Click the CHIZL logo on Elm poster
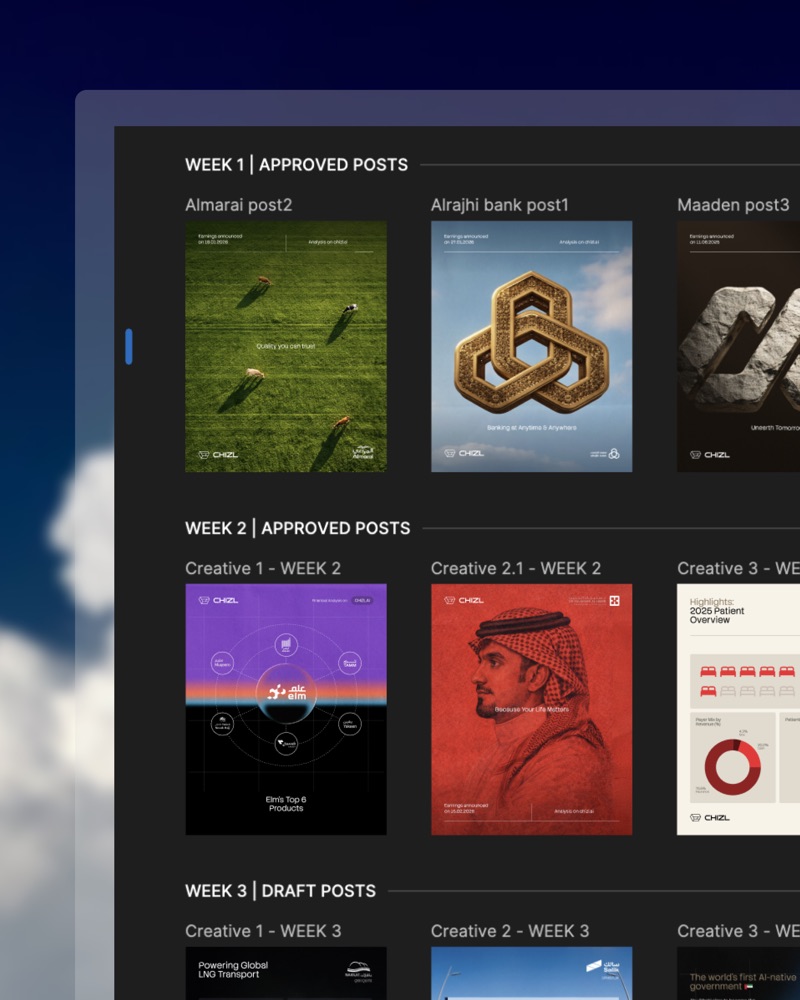800x1000 pixels. (218, 600)
